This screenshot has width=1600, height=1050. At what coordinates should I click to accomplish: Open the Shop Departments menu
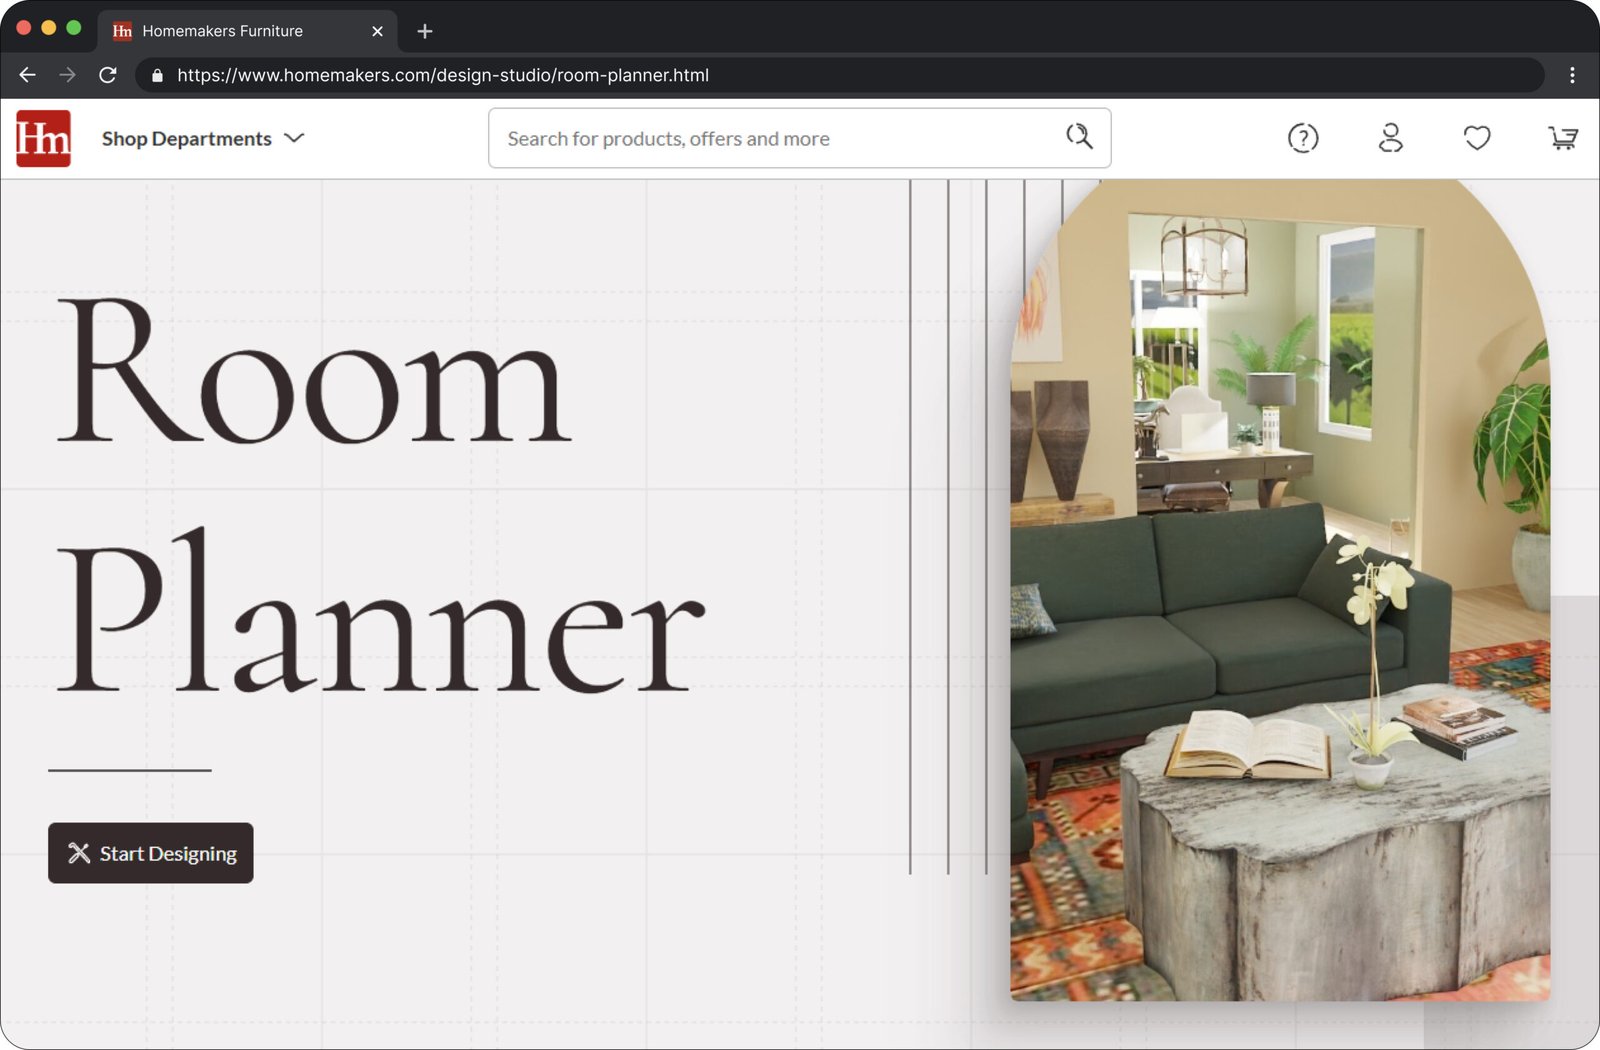186,139
